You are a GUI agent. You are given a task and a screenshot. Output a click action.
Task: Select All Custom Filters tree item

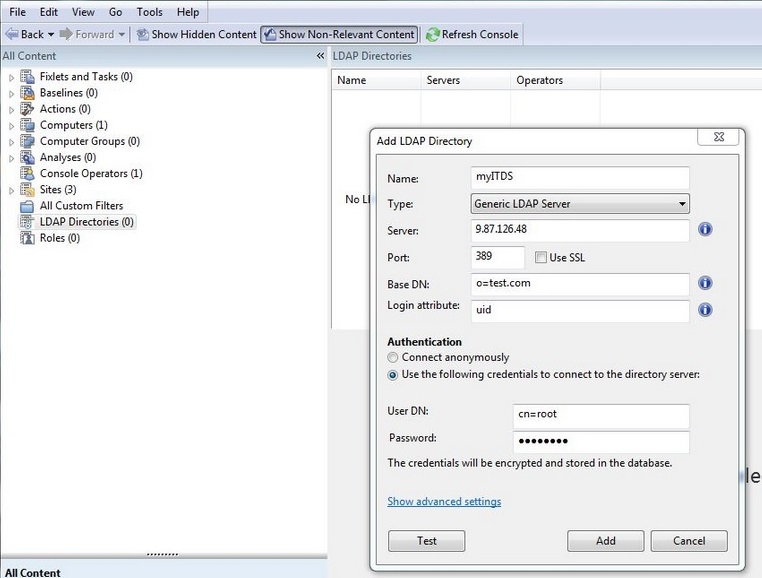click(81, 206)
